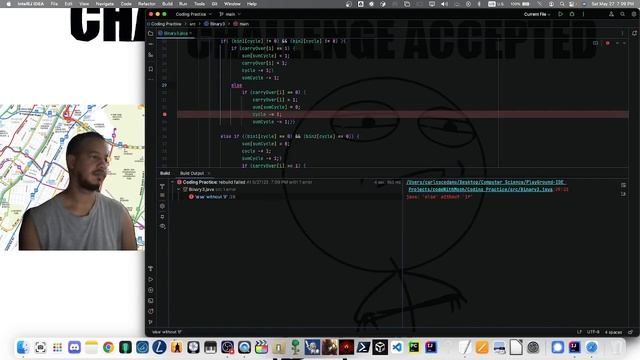Open Finder from the Dock
The height and width of the screenshot is (360, 640).
pos(23,347)
